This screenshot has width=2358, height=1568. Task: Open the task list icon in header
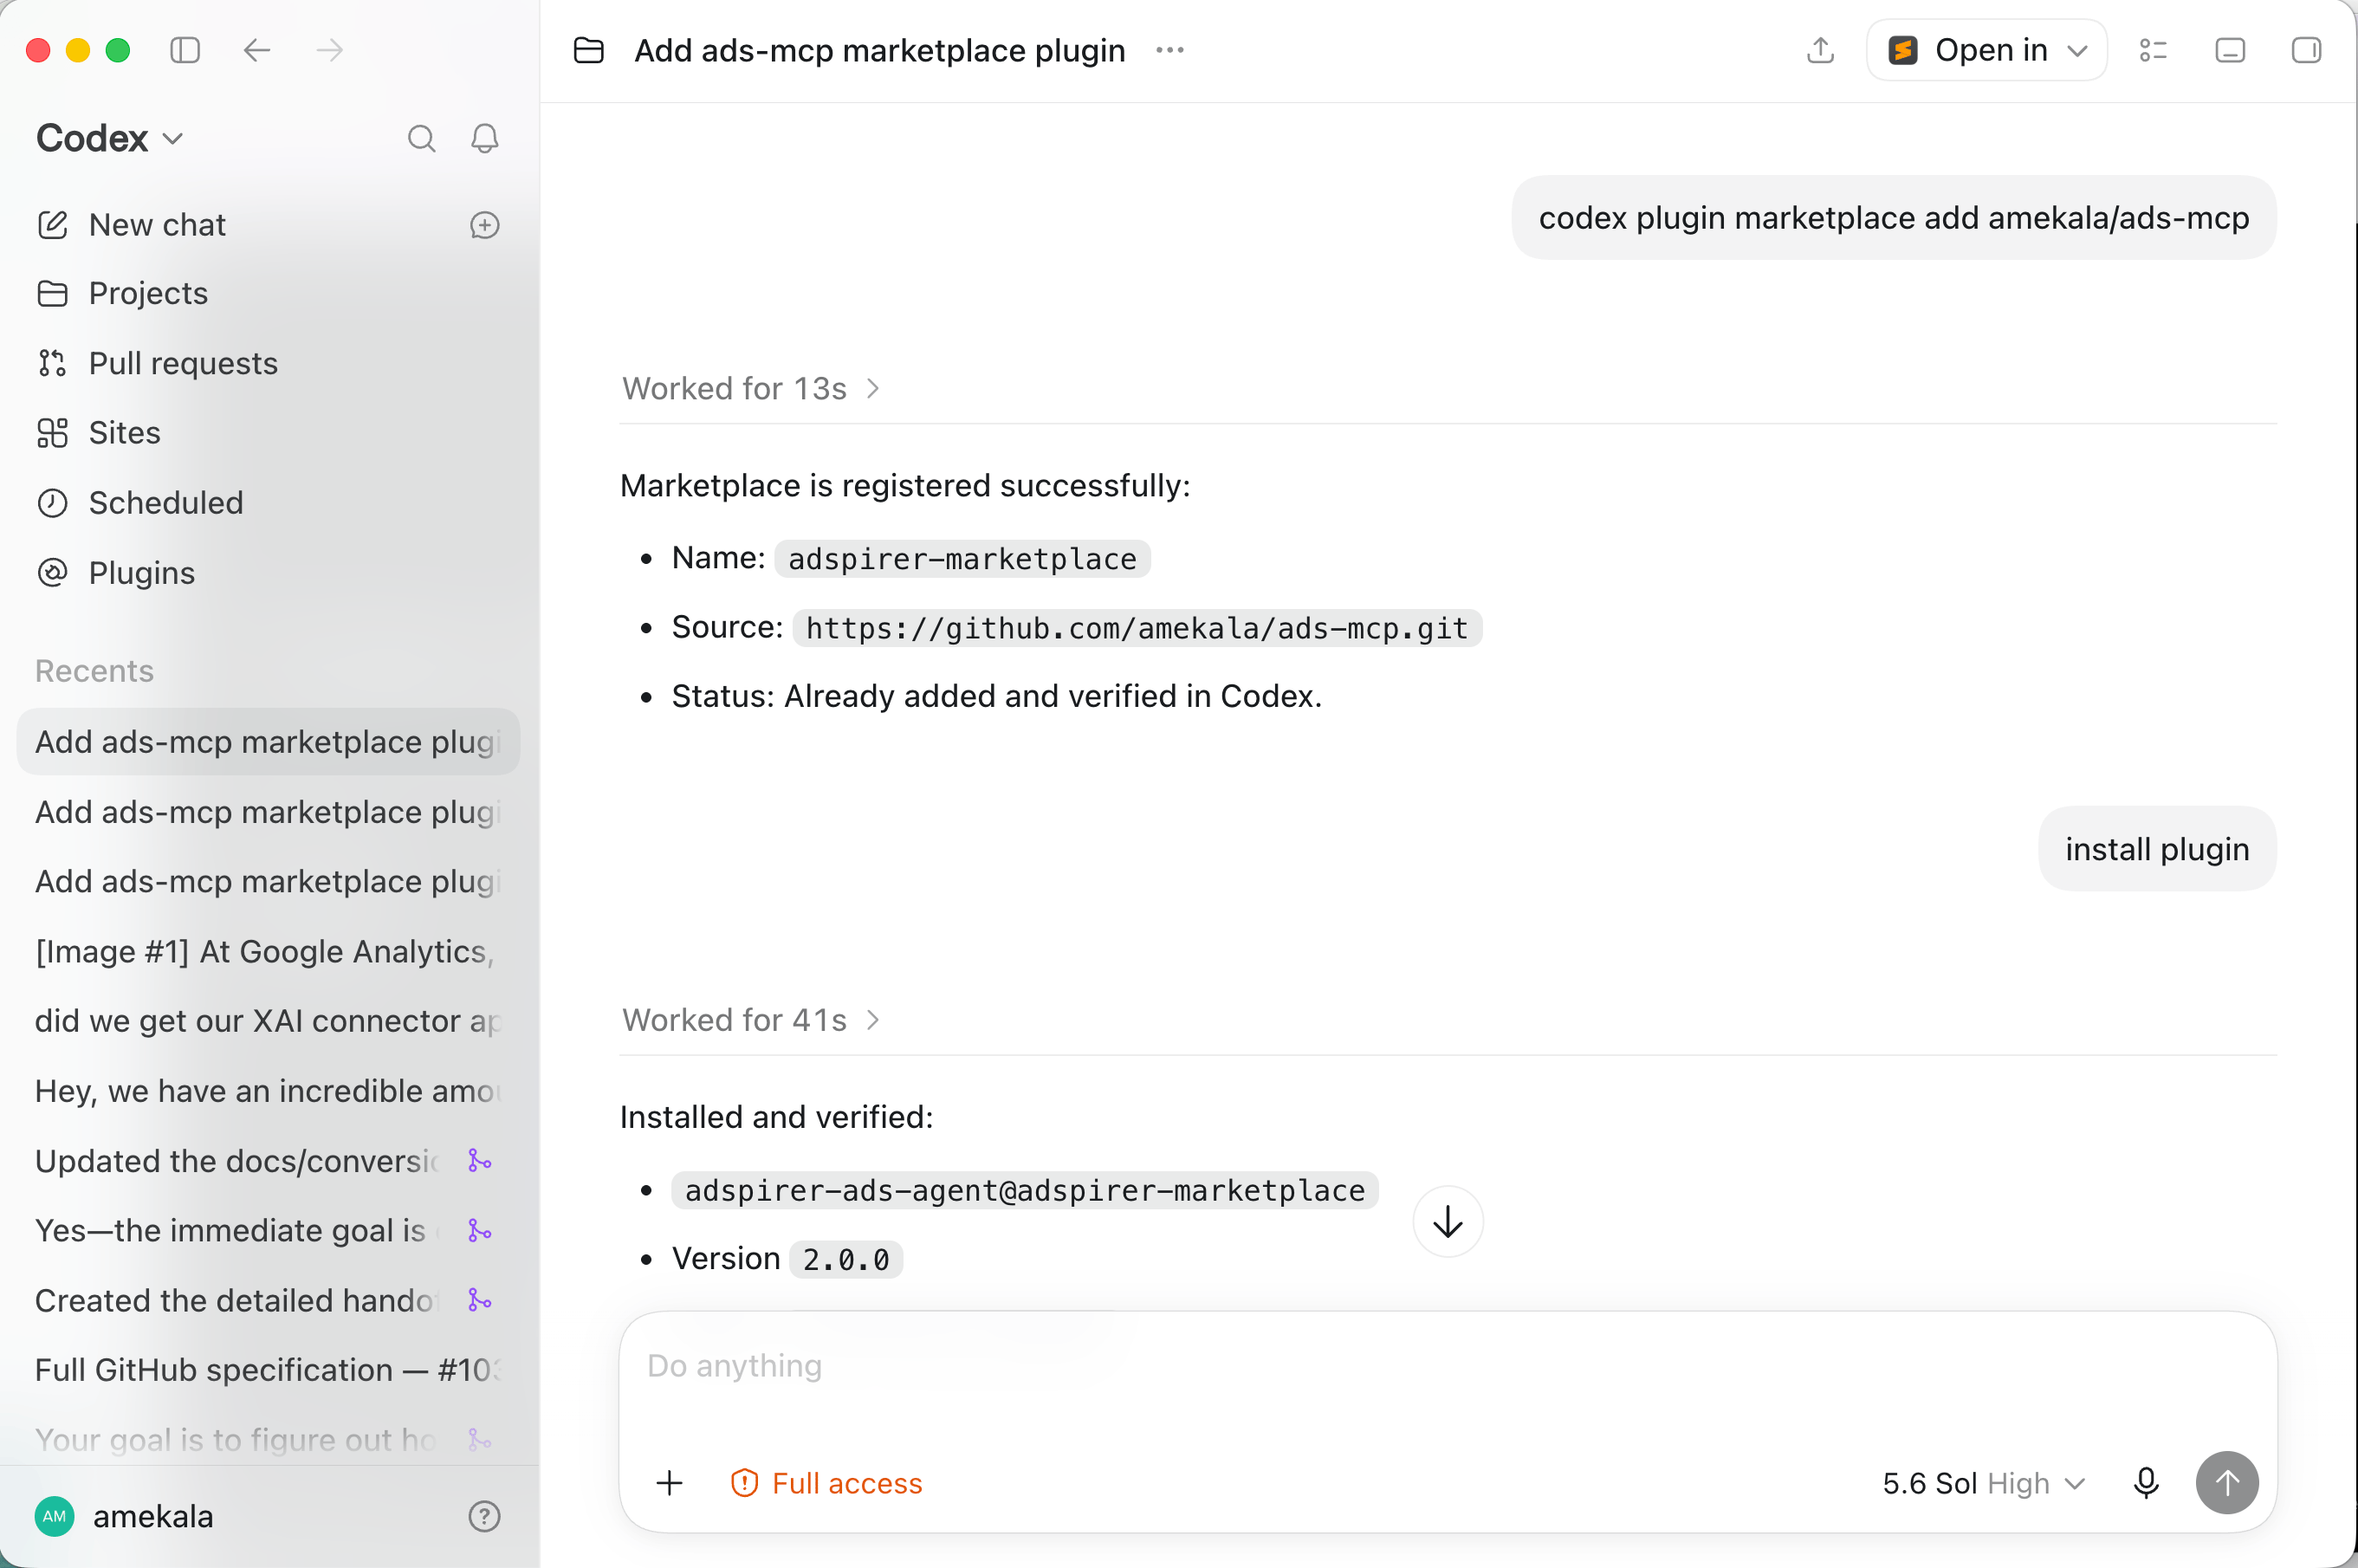pos(2153,50)
